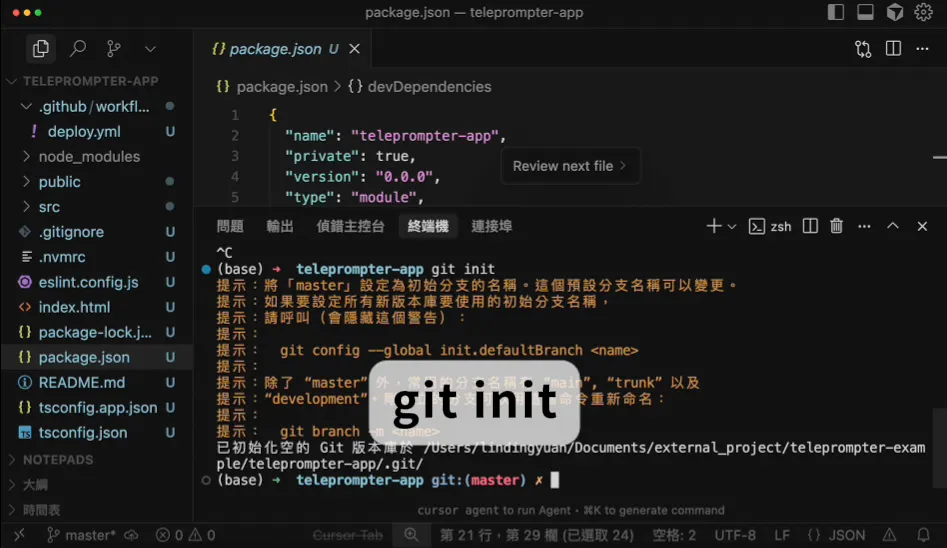947x548 pixels.
Task: Open the Cursor cube icon in title bar
Action: coord(894,12)
